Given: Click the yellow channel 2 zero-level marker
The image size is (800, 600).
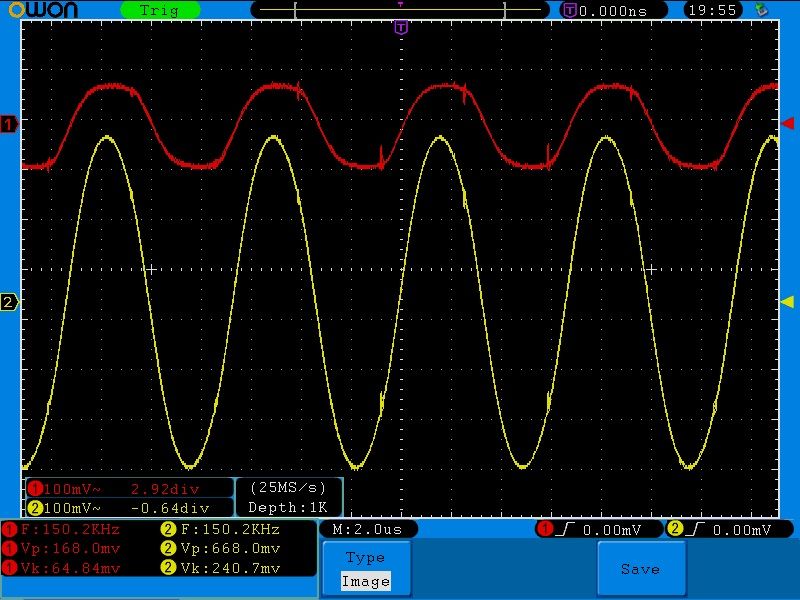Looking at the screenshot, I should (x=10, y=302).
